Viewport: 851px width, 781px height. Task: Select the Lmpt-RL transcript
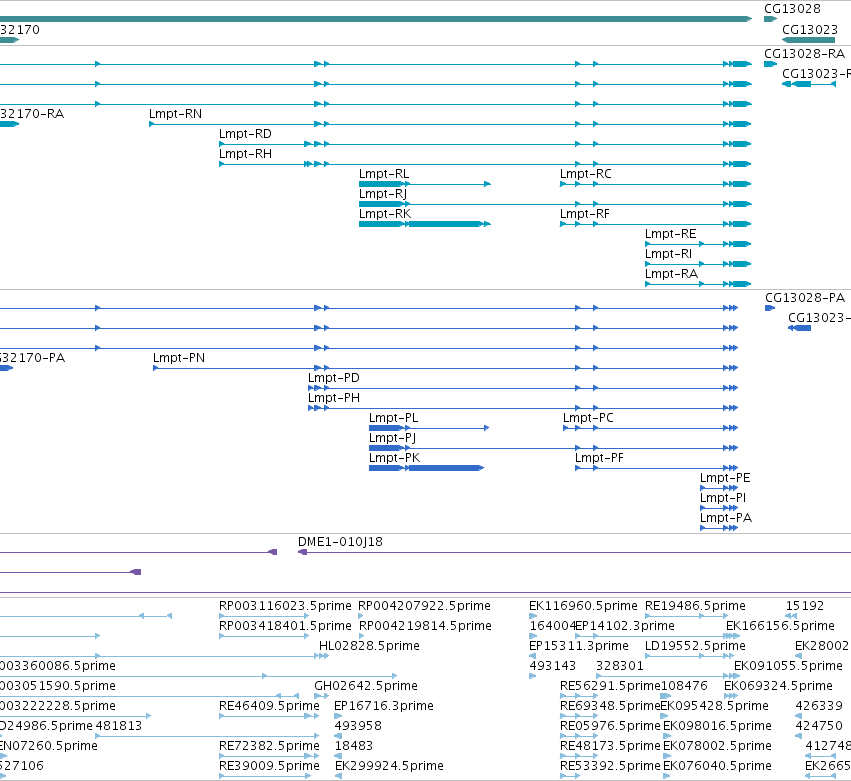(425, 184)
